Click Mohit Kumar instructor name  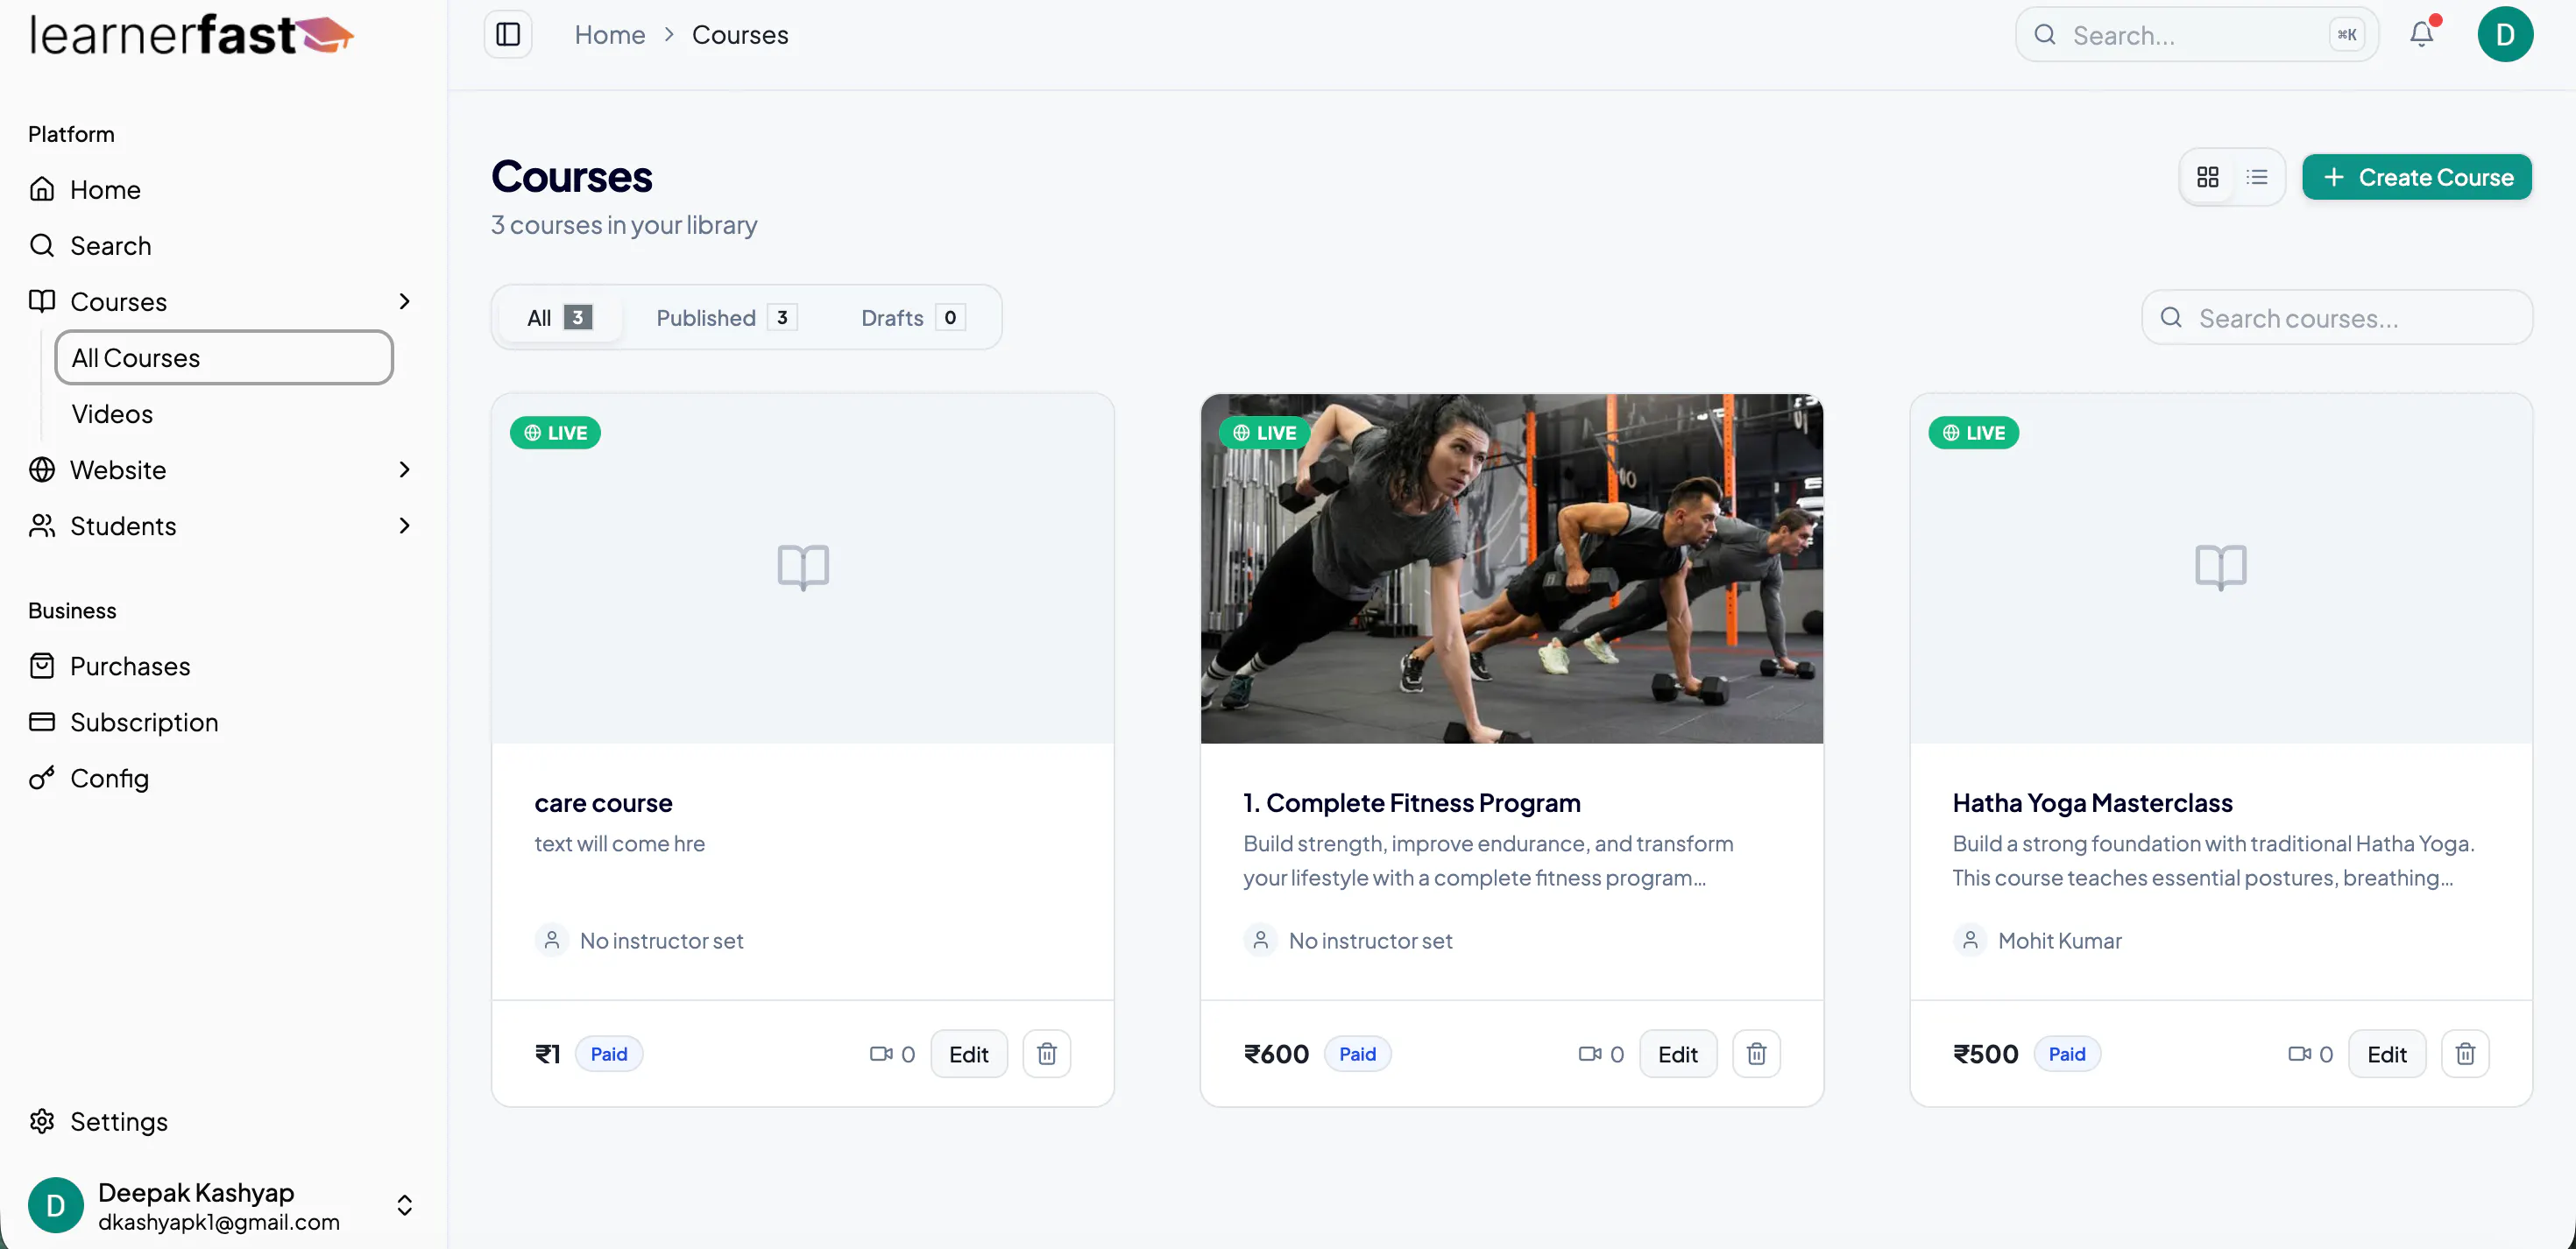click(2059, 940)
